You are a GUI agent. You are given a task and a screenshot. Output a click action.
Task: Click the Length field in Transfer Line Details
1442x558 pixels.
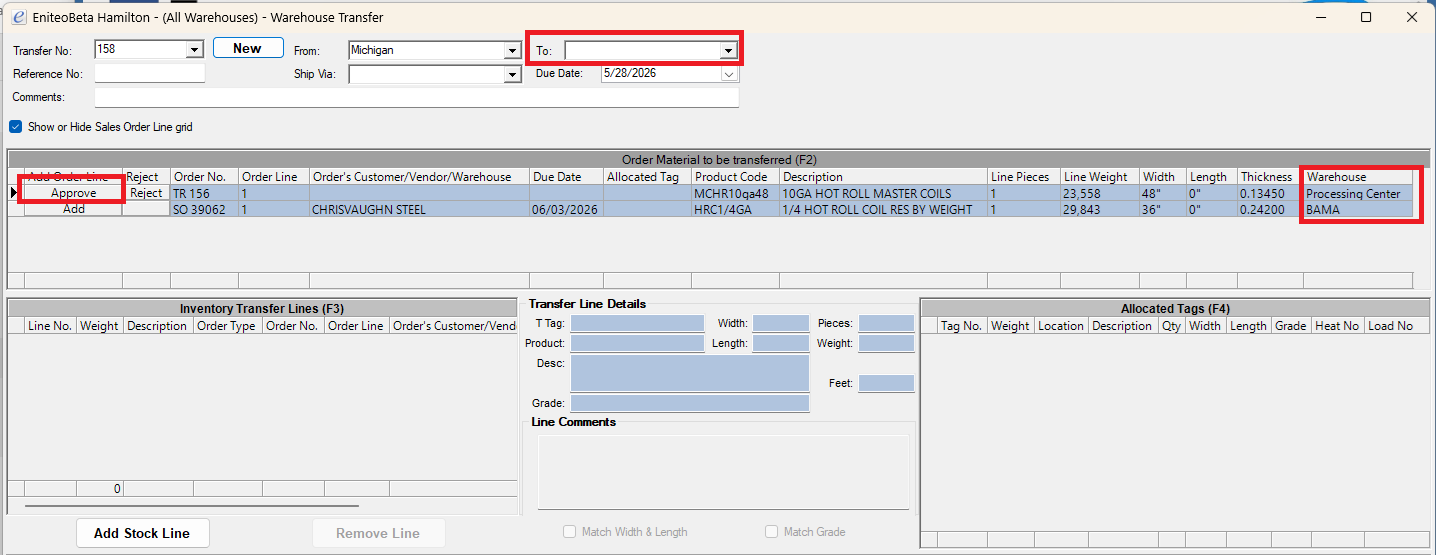(780, 343)
